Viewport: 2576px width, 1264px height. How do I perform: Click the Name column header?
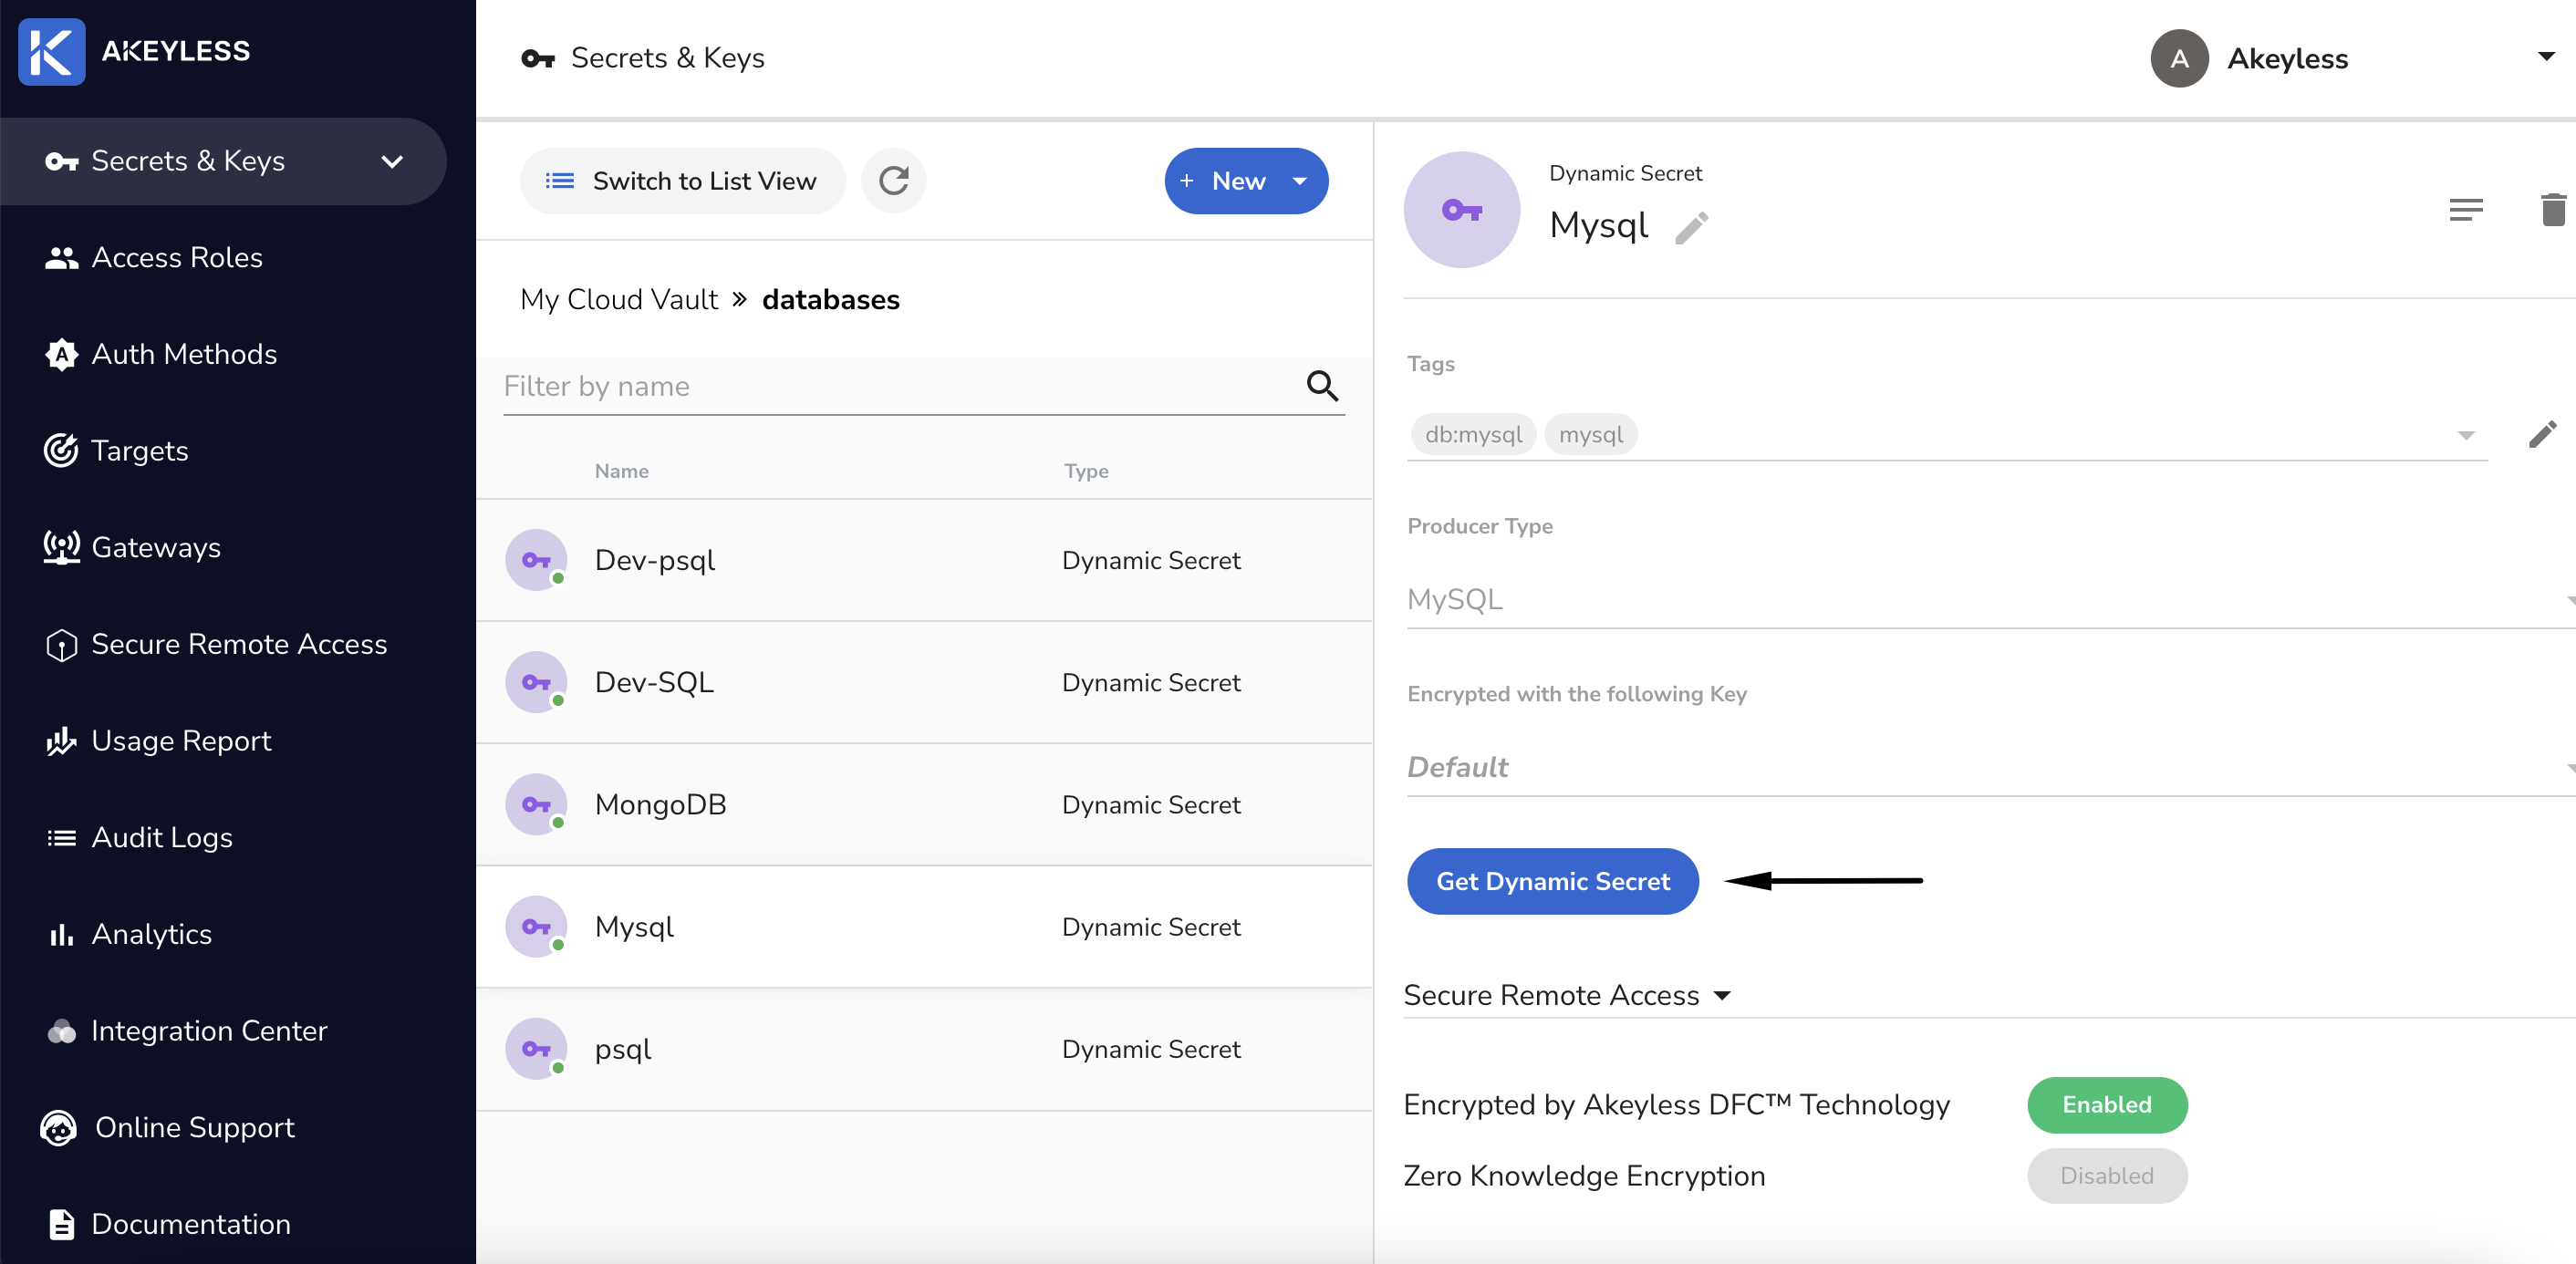click(621, 472)
